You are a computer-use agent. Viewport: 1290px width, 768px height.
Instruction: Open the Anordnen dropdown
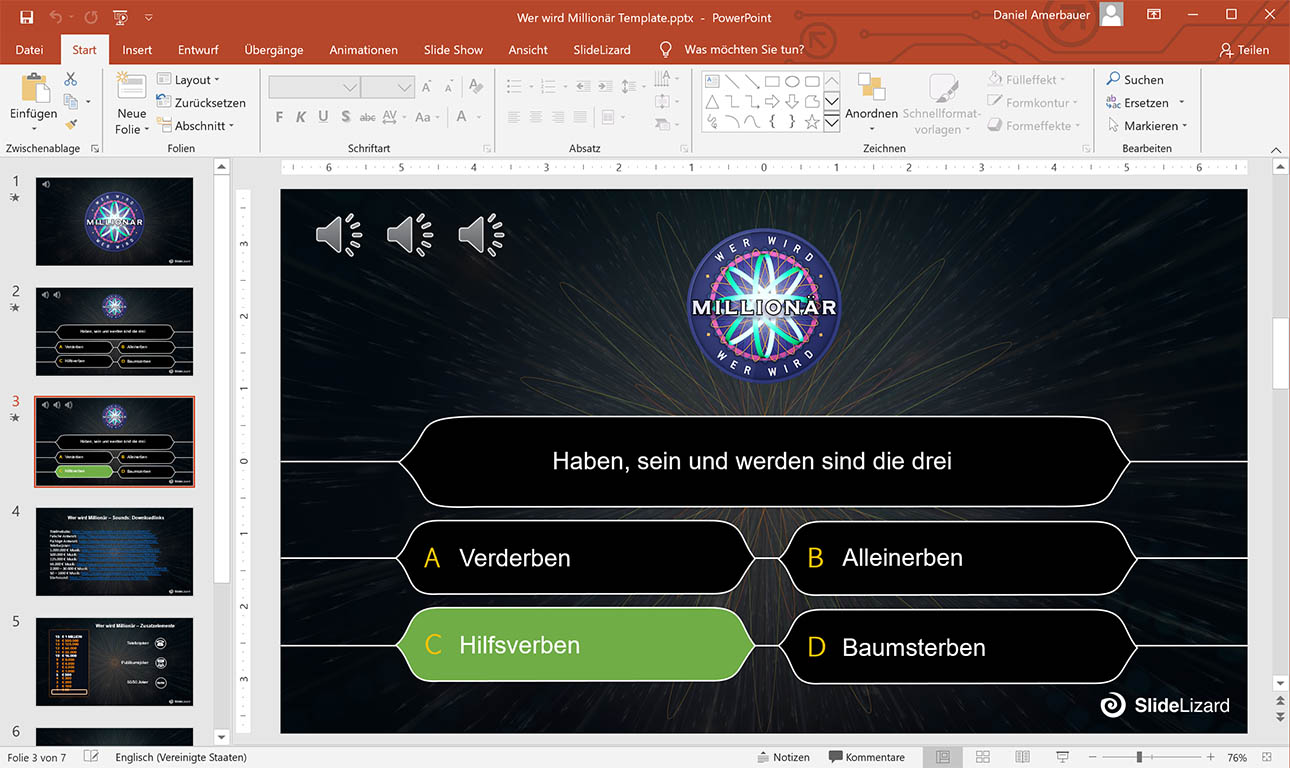coord(871,102)
